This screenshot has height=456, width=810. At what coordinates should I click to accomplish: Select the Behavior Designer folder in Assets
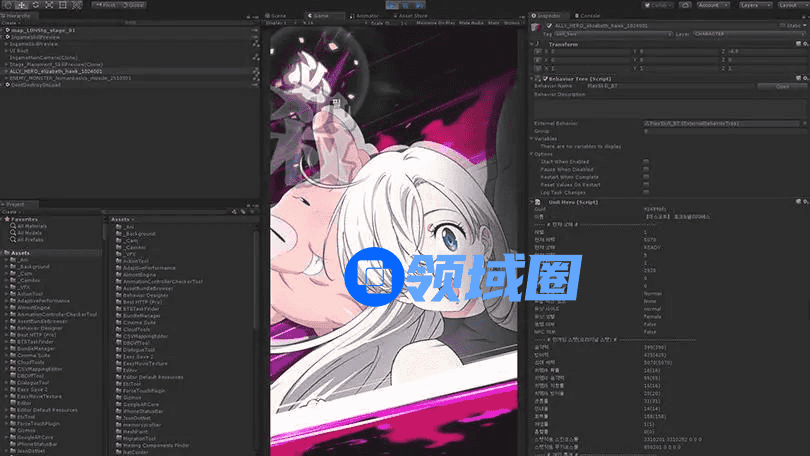tap(39, 327)
